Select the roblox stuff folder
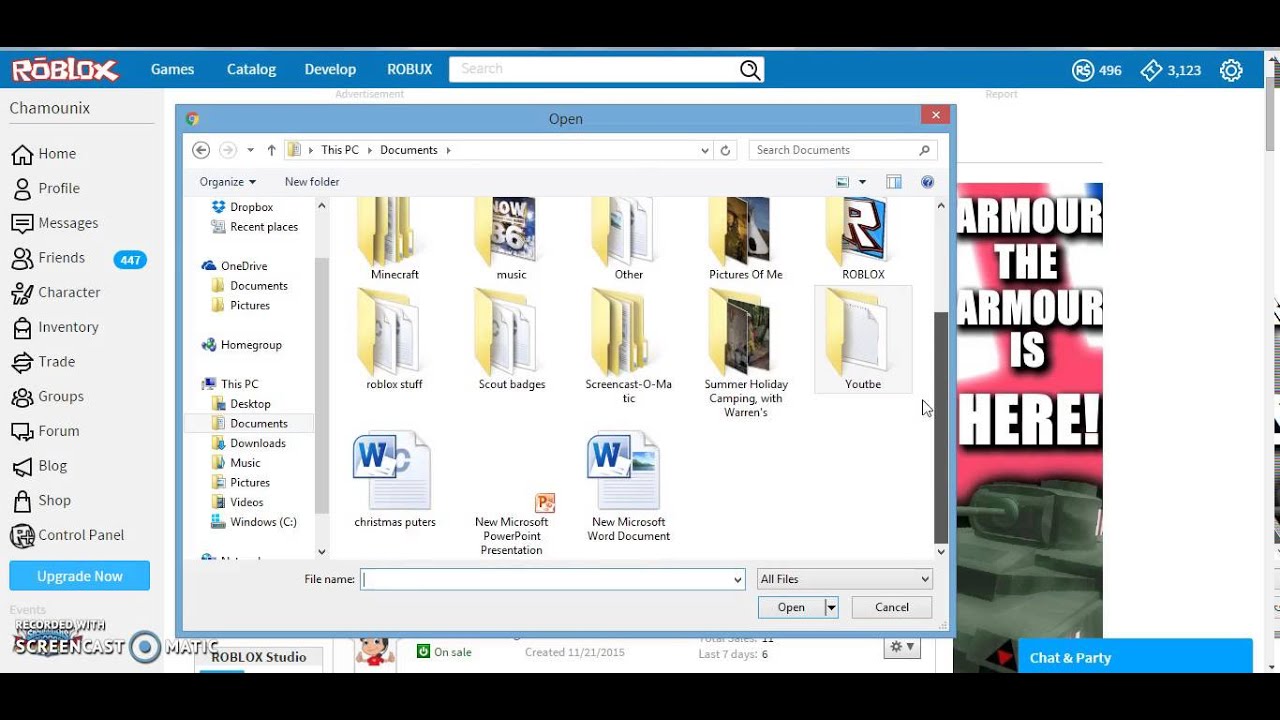This screenshot has width=1280, height=720. coord(395,340)
